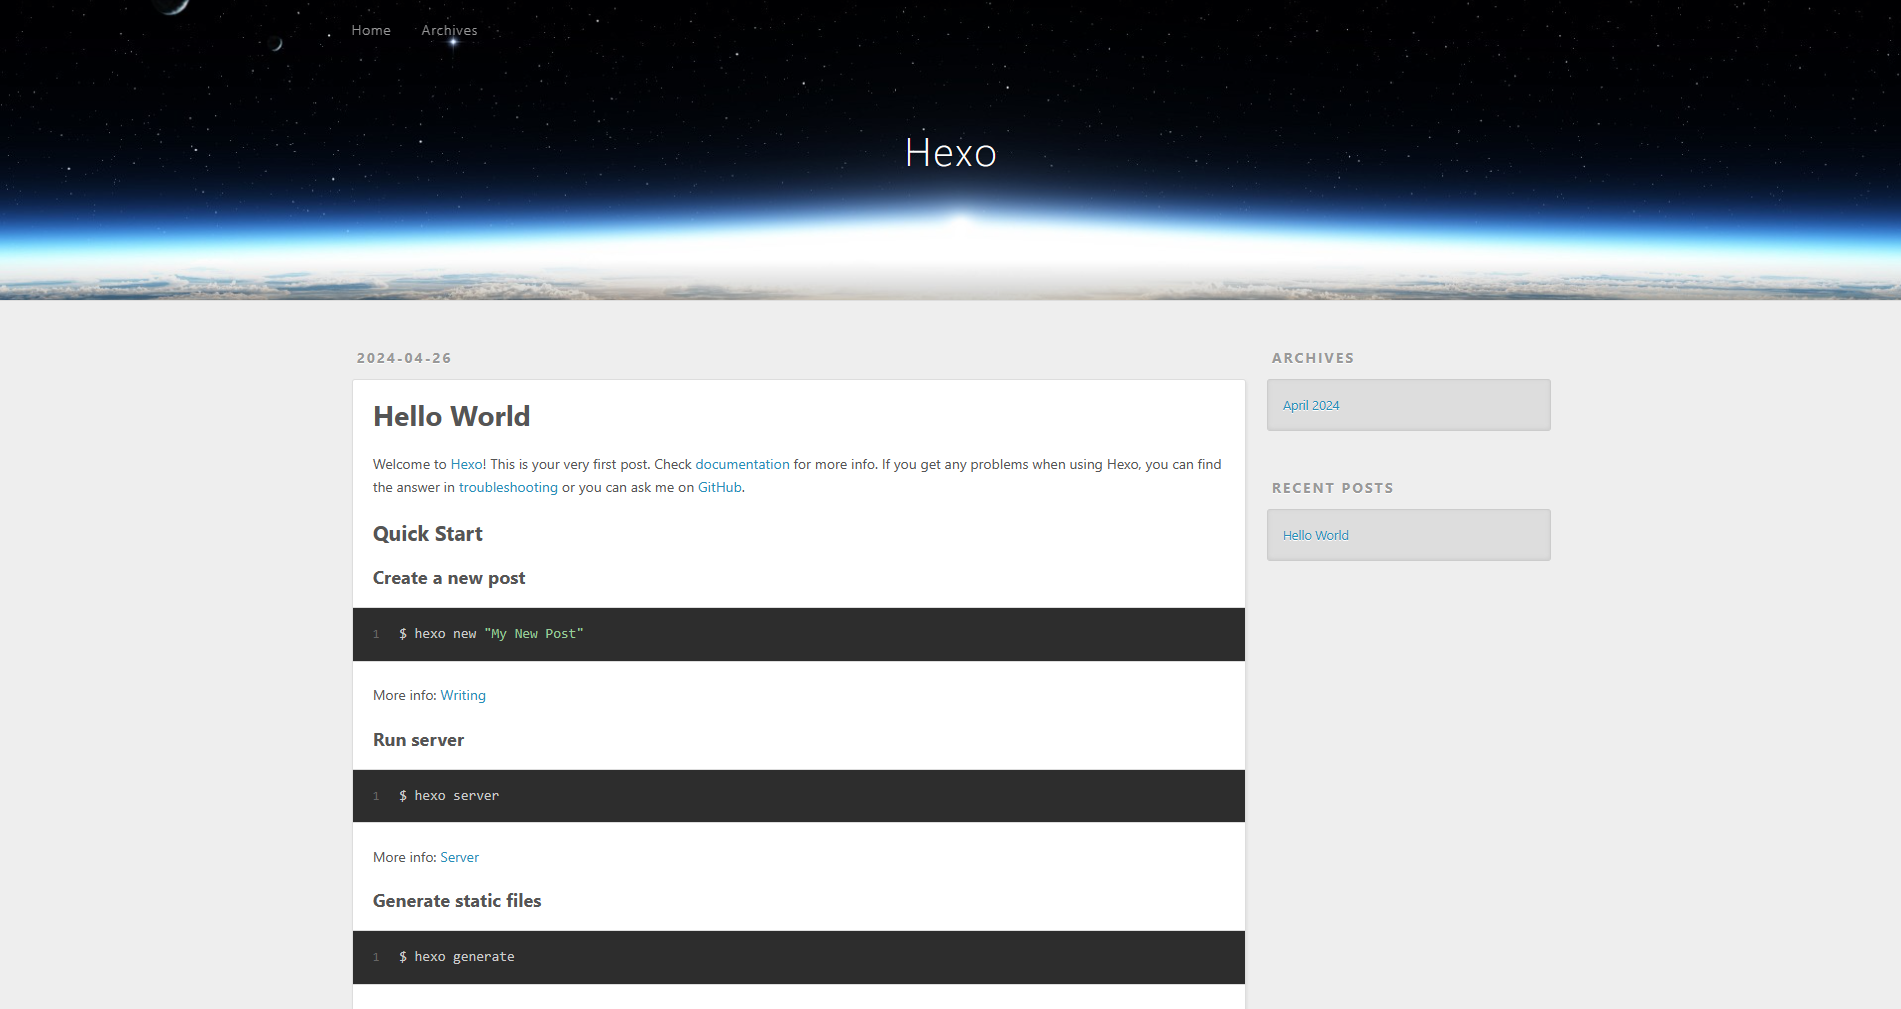Open the documentation link

[742, 464]
